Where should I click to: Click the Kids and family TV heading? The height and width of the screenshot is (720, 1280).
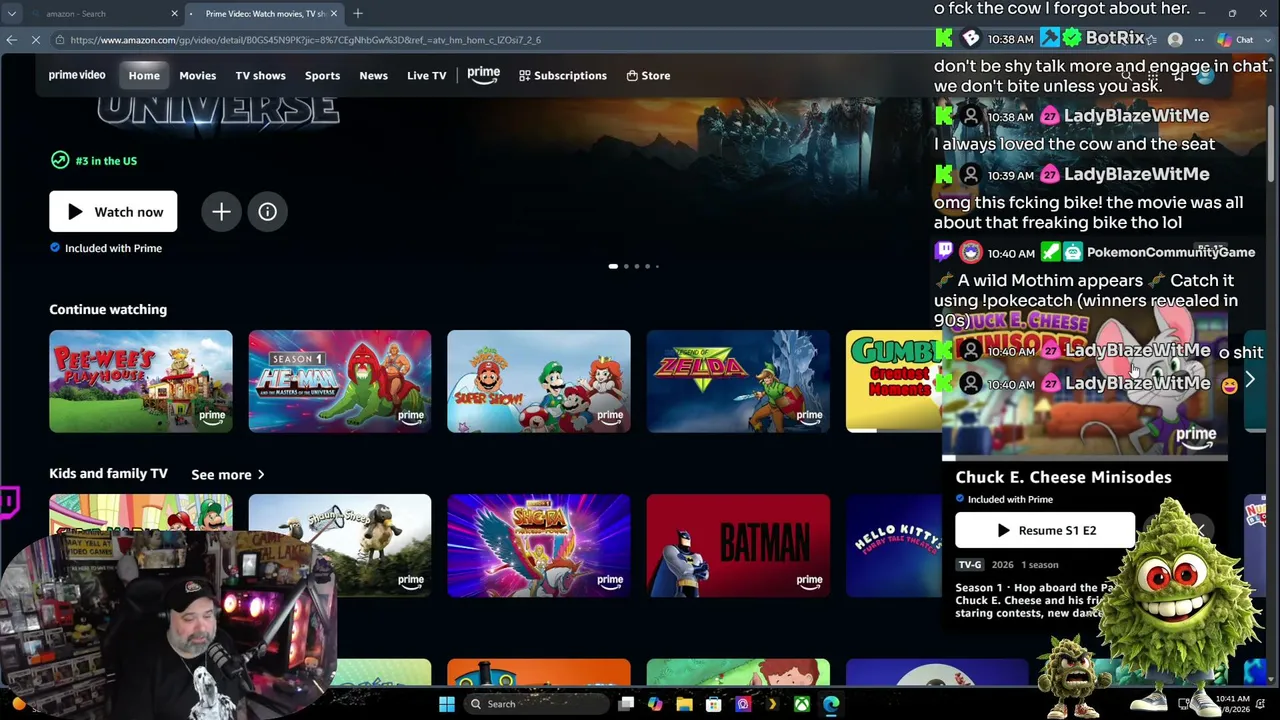tap(108, 474)
